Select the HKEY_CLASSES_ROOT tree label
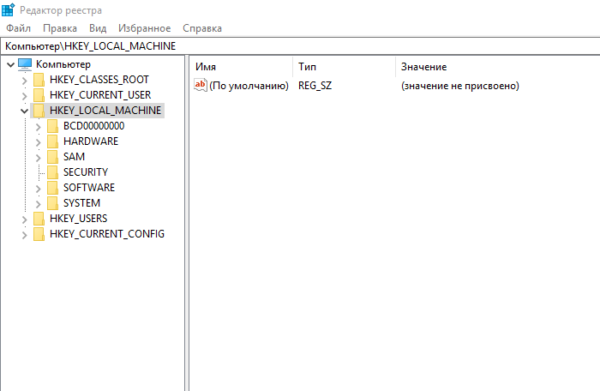The image size is (600, 391). click(99, 80)
